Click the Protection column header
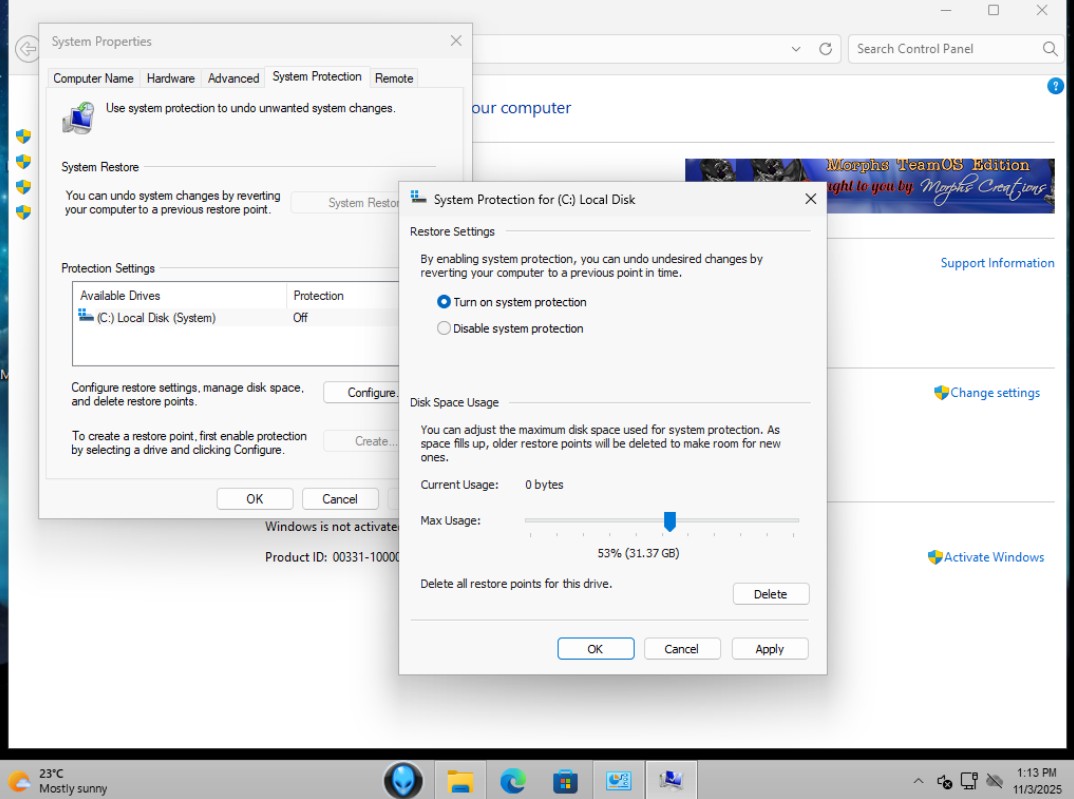This screenshot has width=1074, height=799. (x=342, y=296)
